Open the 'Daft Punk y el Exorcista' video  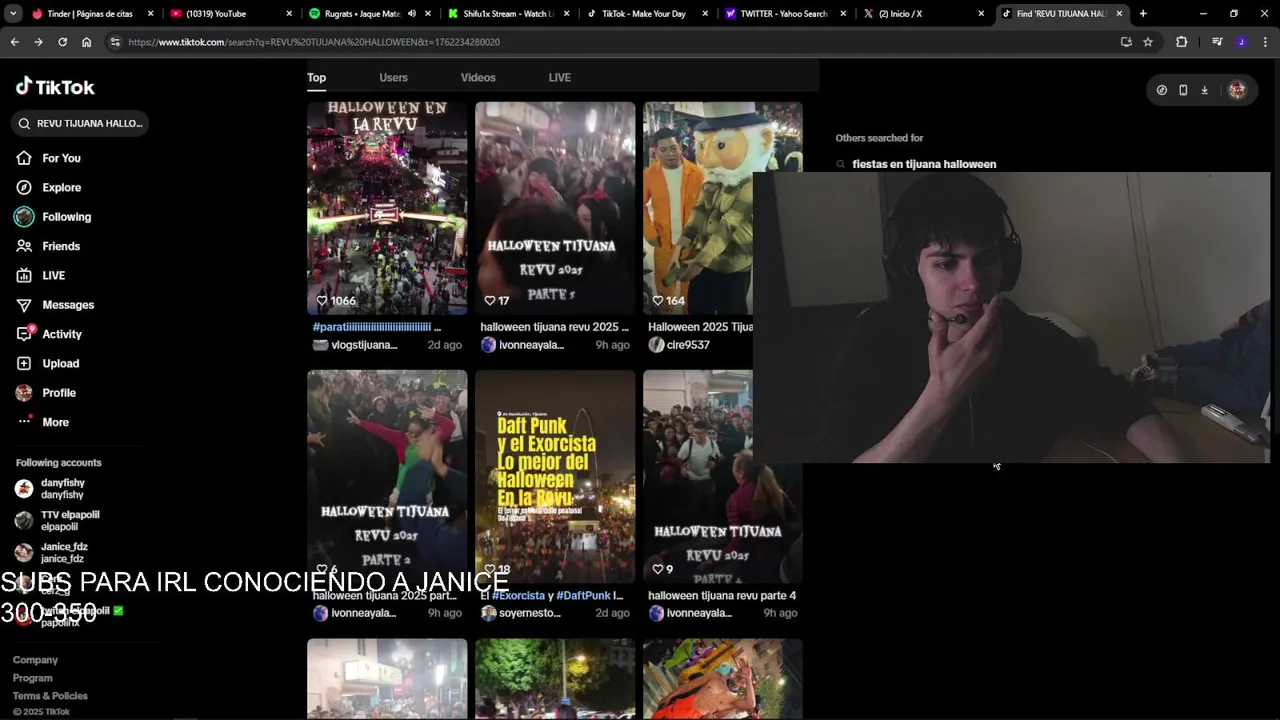click(555, 476)
